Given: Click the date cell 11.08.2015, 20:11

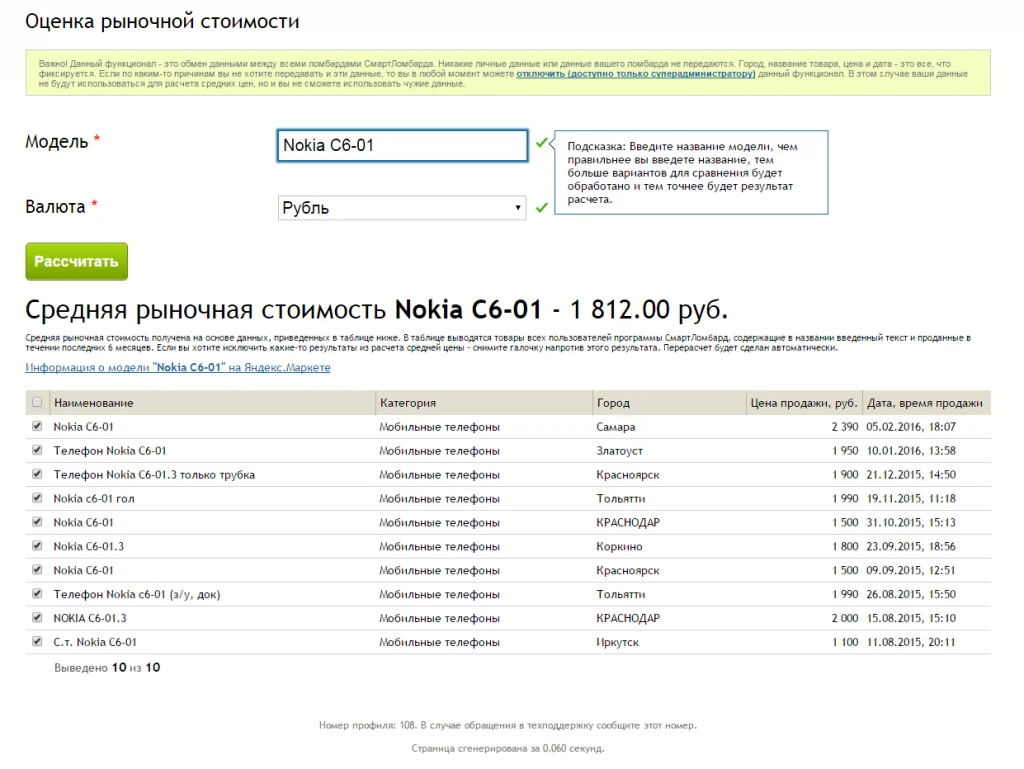Looking at the screenshot, I should coord(910,642).
